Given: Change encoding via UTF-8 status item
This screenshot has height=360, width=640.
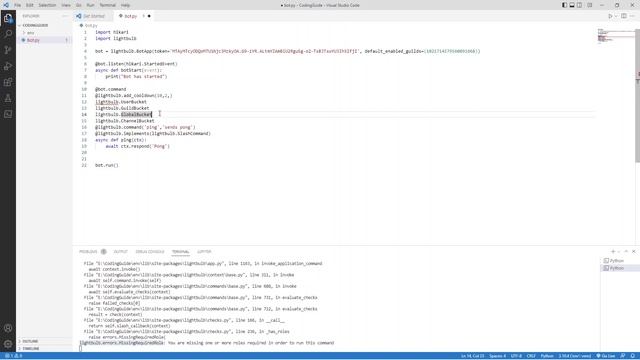Looking at the screenshot, I should click(516, 356).
